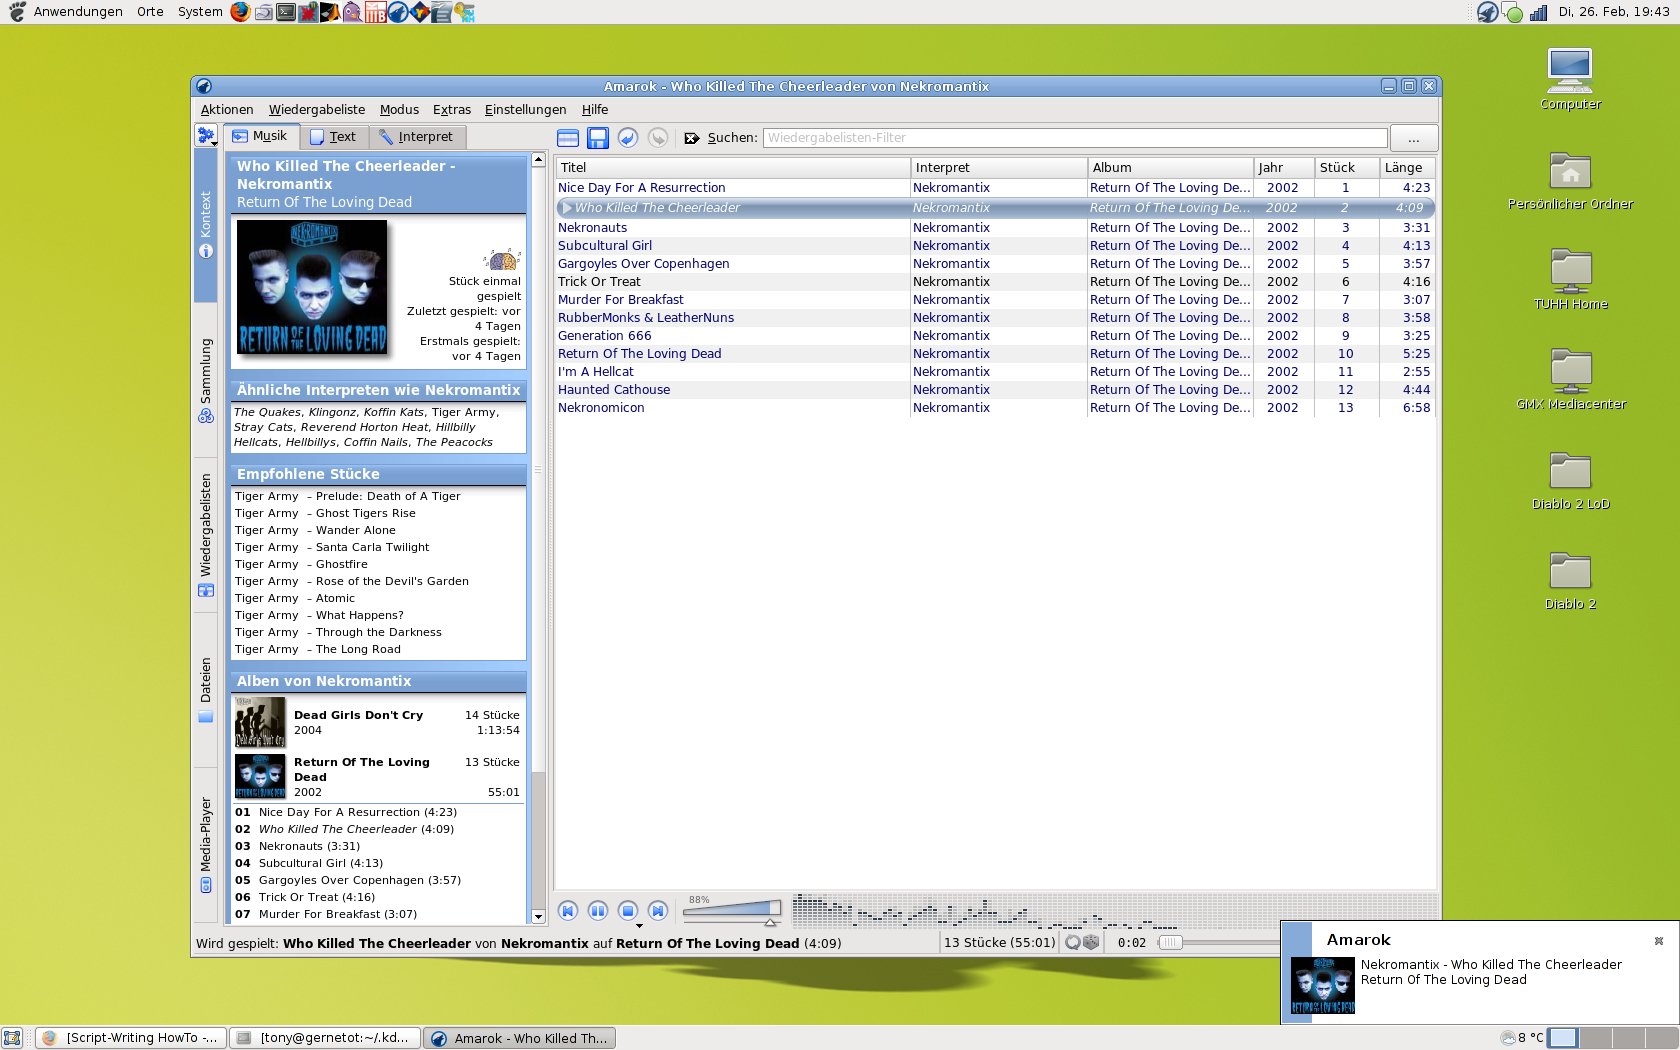
Task: Switch to the Text tab
Action: click(333, 137)
